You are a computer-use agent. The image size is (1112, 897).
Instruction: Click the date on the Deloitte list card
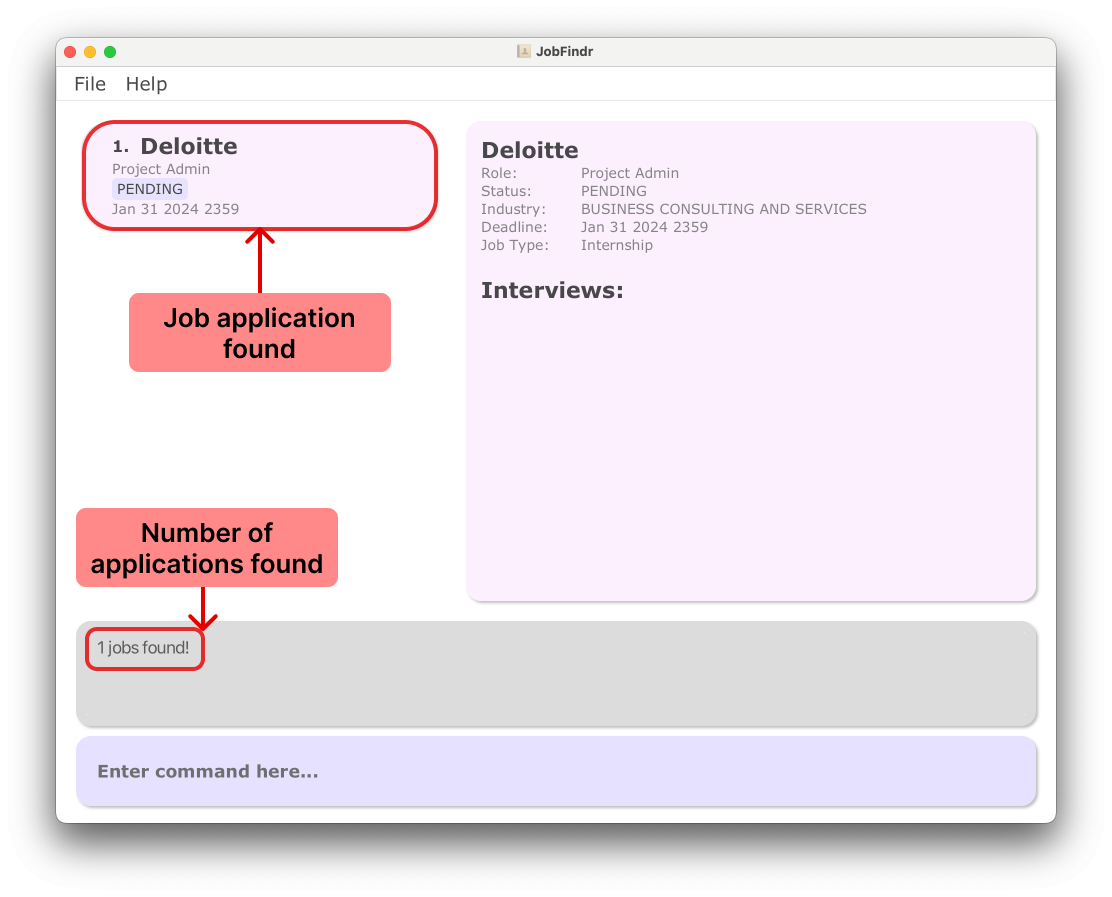[x=175, y=209]
